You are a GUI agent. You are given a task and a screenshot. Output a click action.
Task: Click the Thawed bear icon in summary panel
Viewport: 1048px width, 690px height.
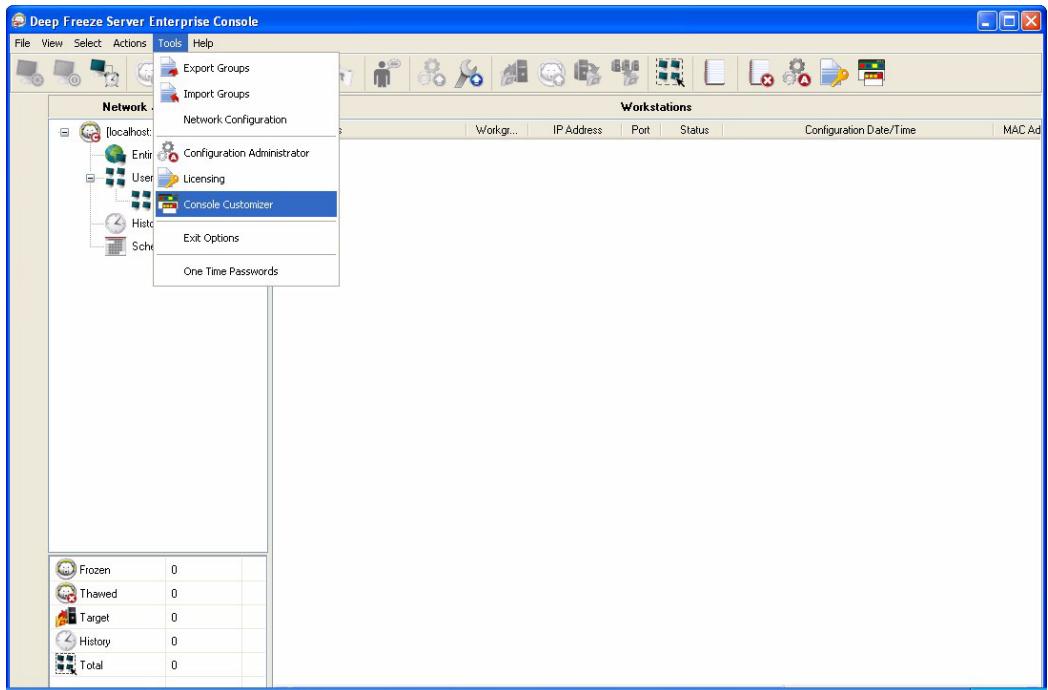(66, 594)
